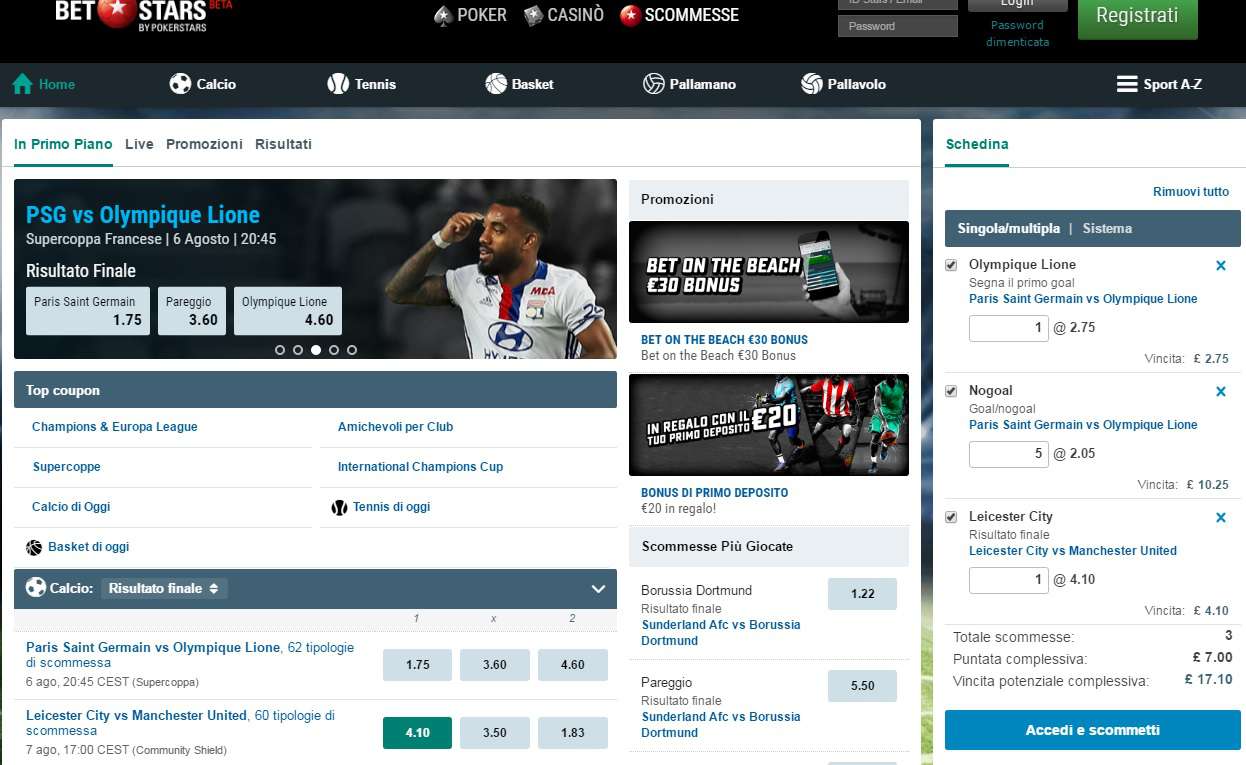
Task: Switch to the Promozioni tab
Action: point(204,144)
